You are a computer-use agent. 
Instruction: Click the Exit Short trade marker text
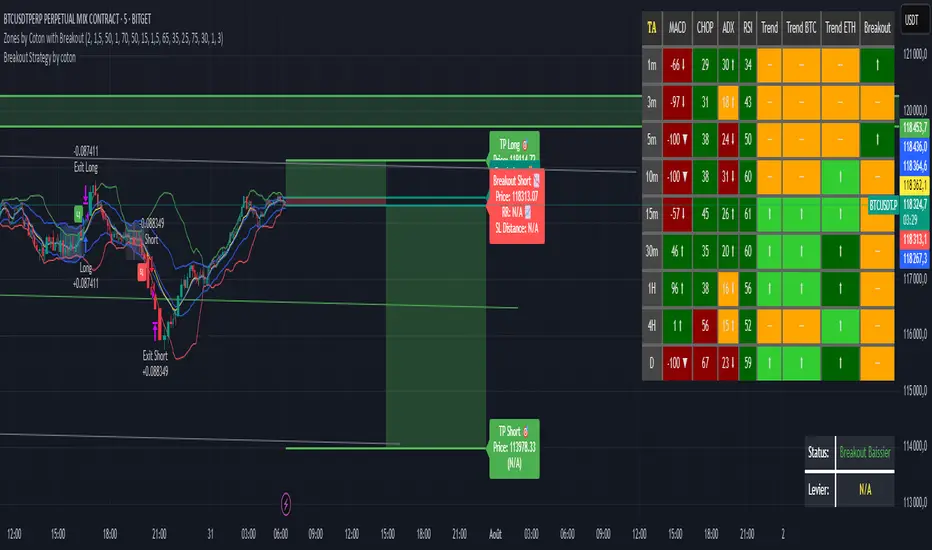[155, 356]
